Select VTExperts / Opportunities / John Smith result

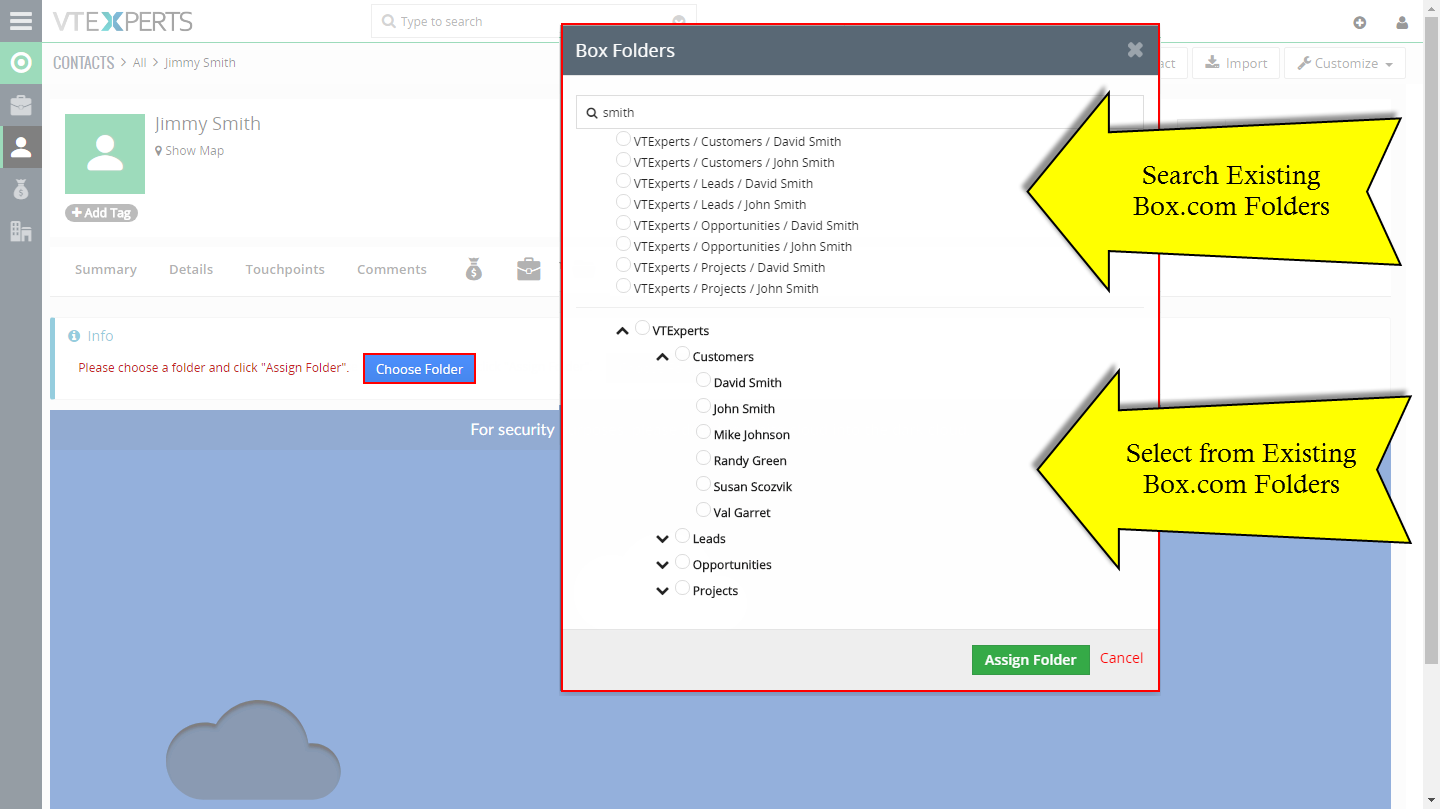click(624, 244)
